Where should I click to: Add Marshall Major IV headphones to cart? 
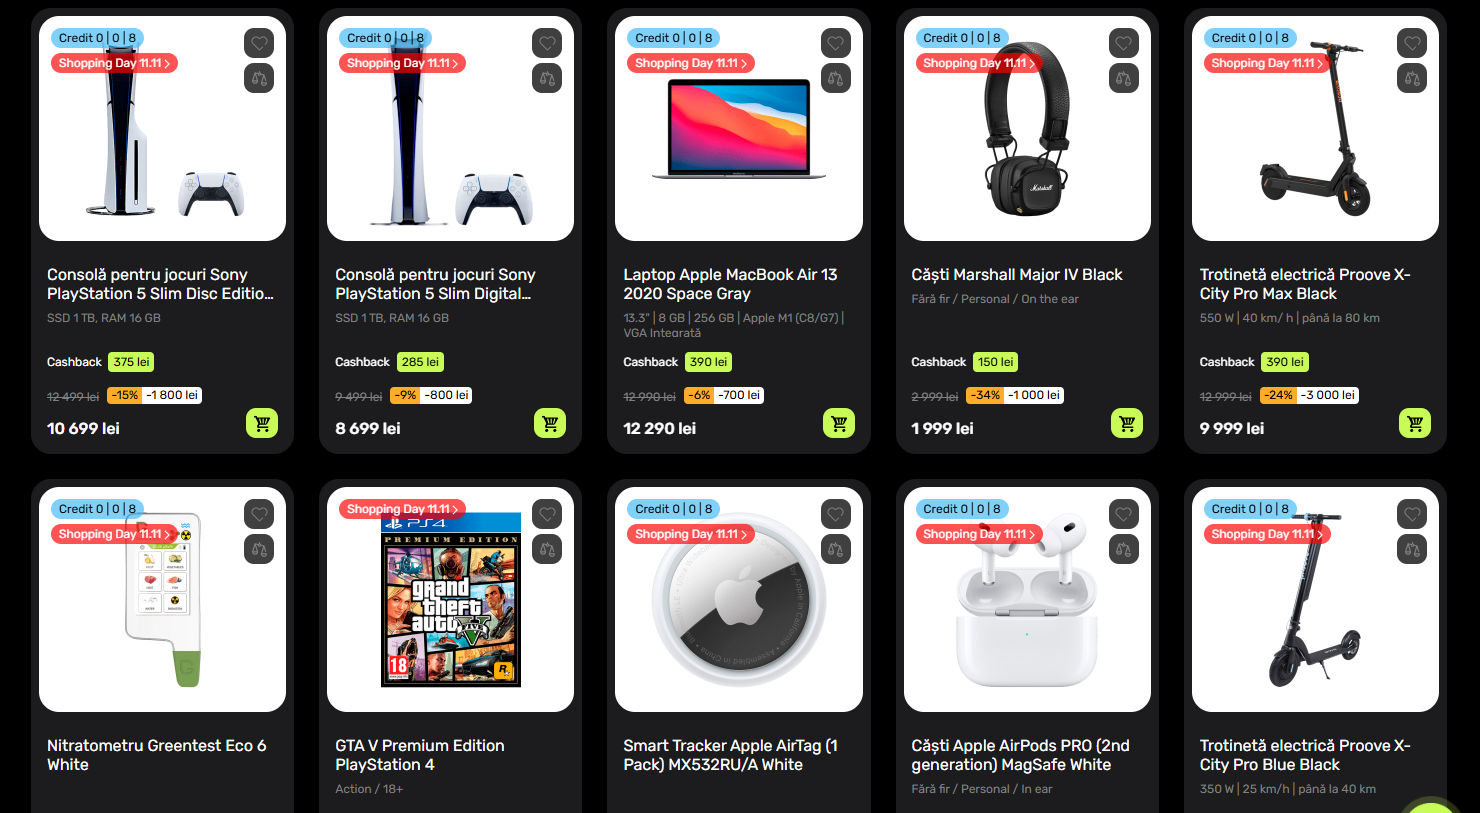coord(1127,423)
